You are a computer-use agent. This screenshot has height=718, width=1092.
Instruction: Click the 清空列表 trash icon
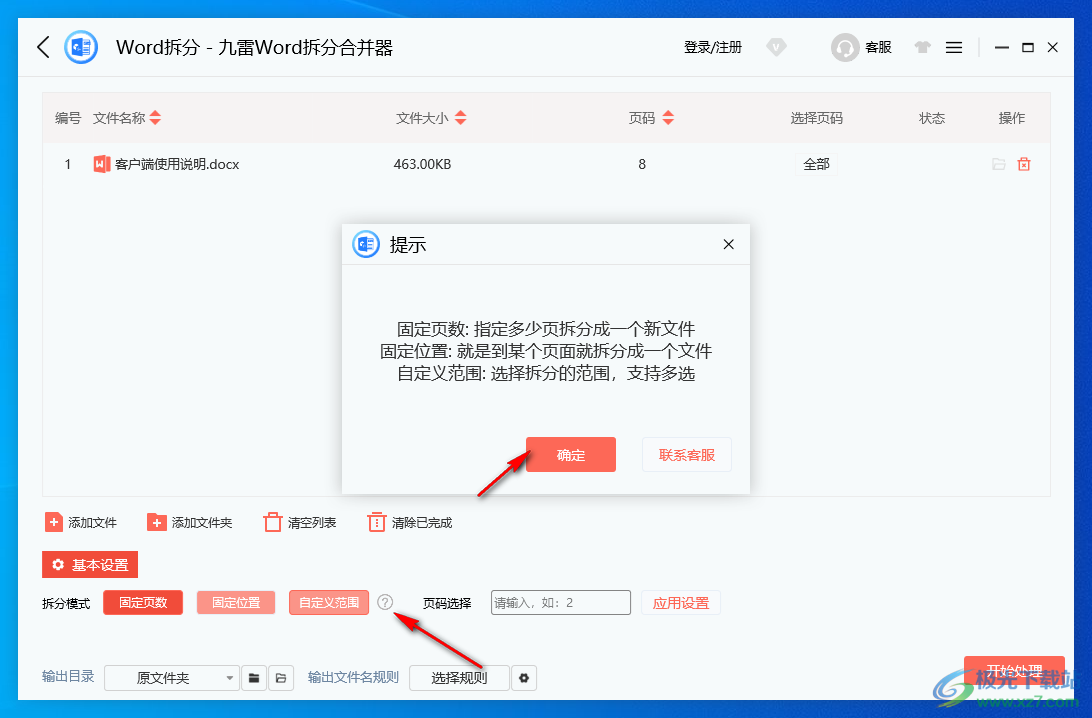coord(273,521)
